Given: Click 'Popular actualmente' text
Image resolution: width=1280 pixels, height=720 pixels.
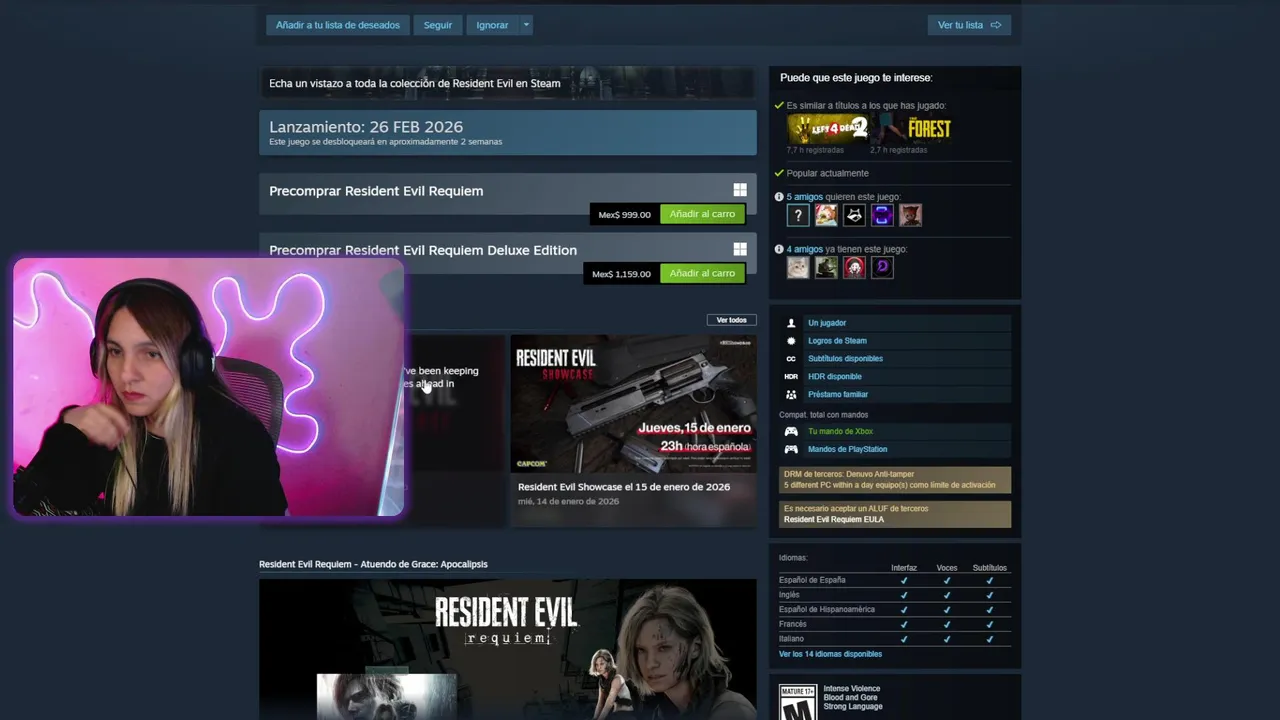Looking at the screenshot, I should (827, 173).
